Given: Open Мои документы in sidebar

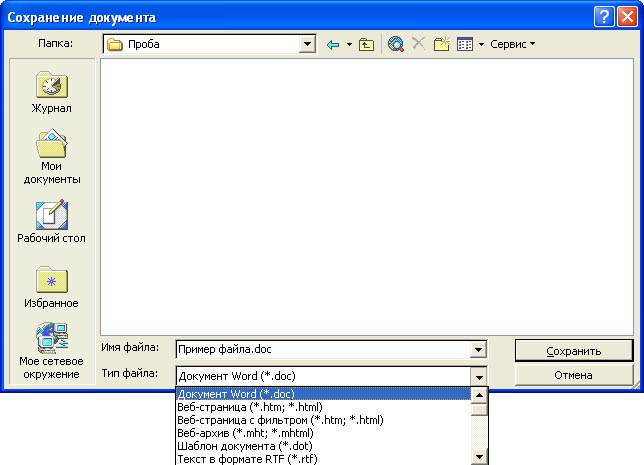Looking at the screenshot, I should coord(51,157).
